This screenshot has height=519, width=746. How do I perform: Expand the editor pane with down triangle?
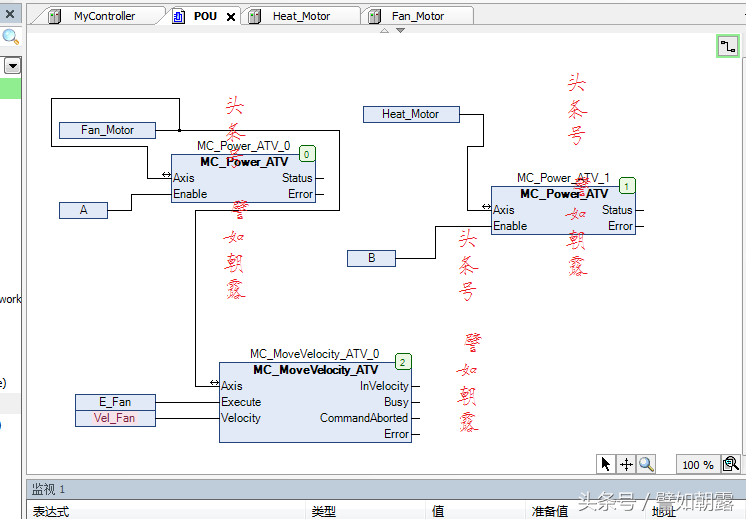[401, 30]
